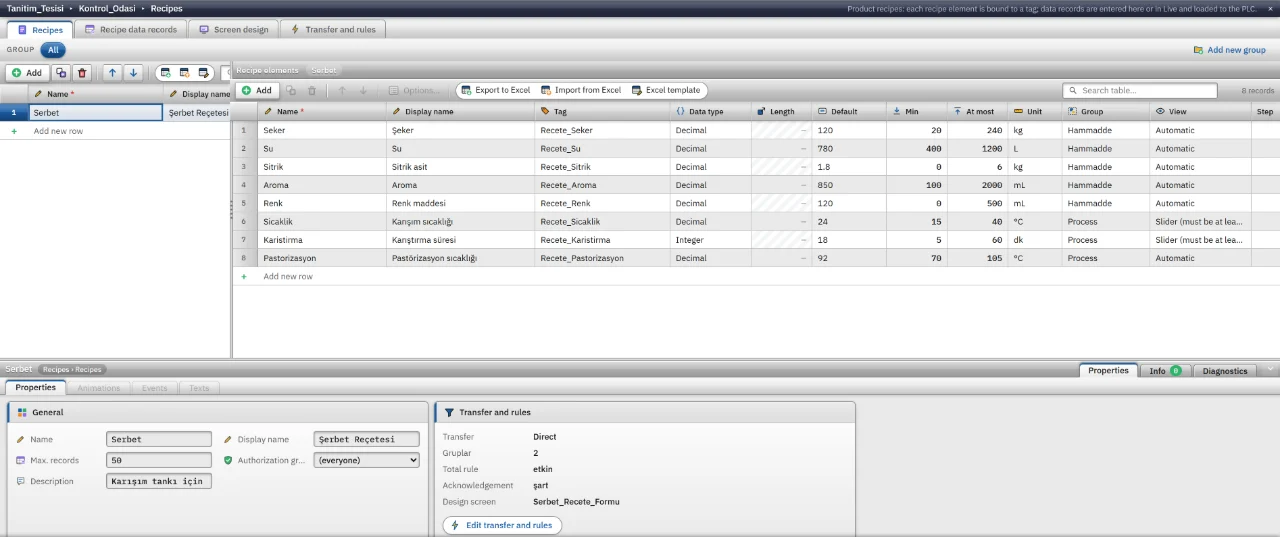1280x537 pixels.
Task: Switch to the Recipes tab
Action: point(40,30)
